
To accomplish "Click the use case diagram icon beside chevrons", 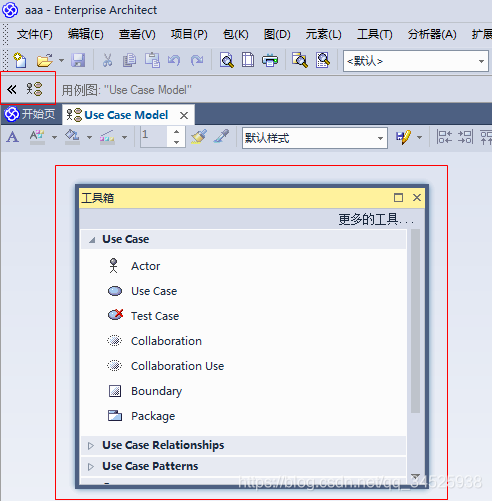I will [34, 89].
